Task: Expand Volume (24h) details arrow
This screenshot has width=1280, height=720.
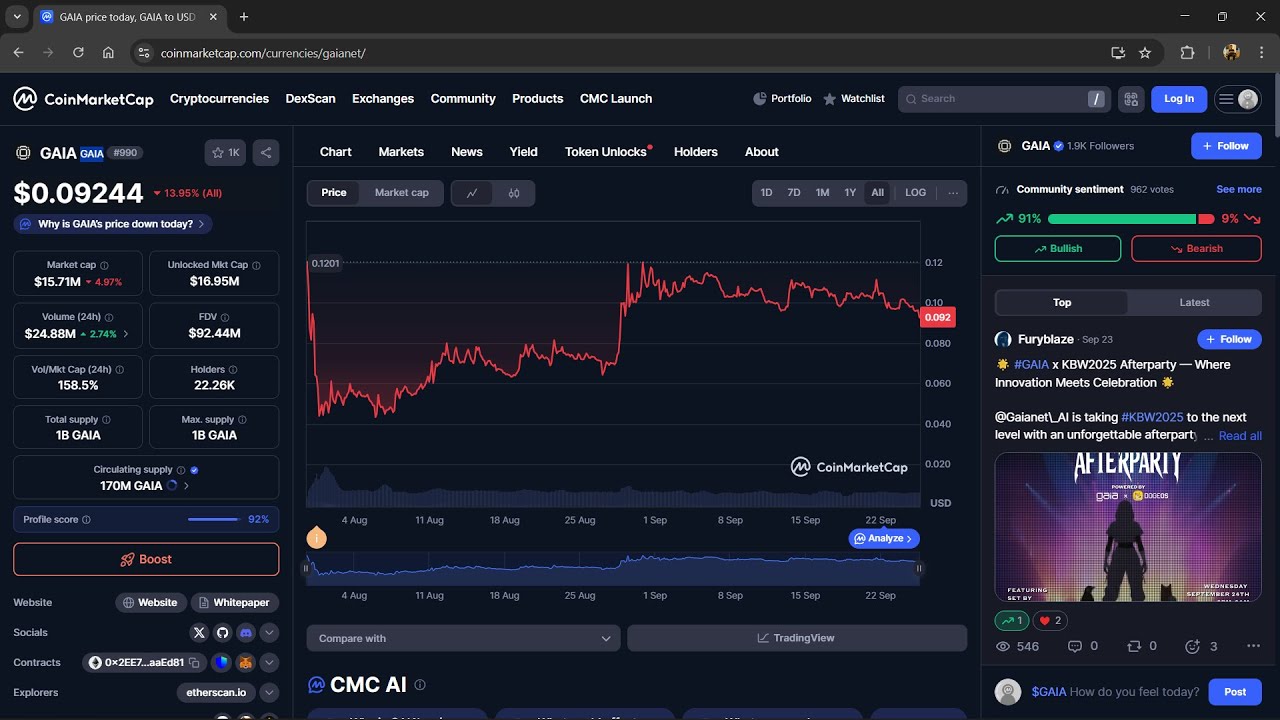Action: (x=125, y=334)
